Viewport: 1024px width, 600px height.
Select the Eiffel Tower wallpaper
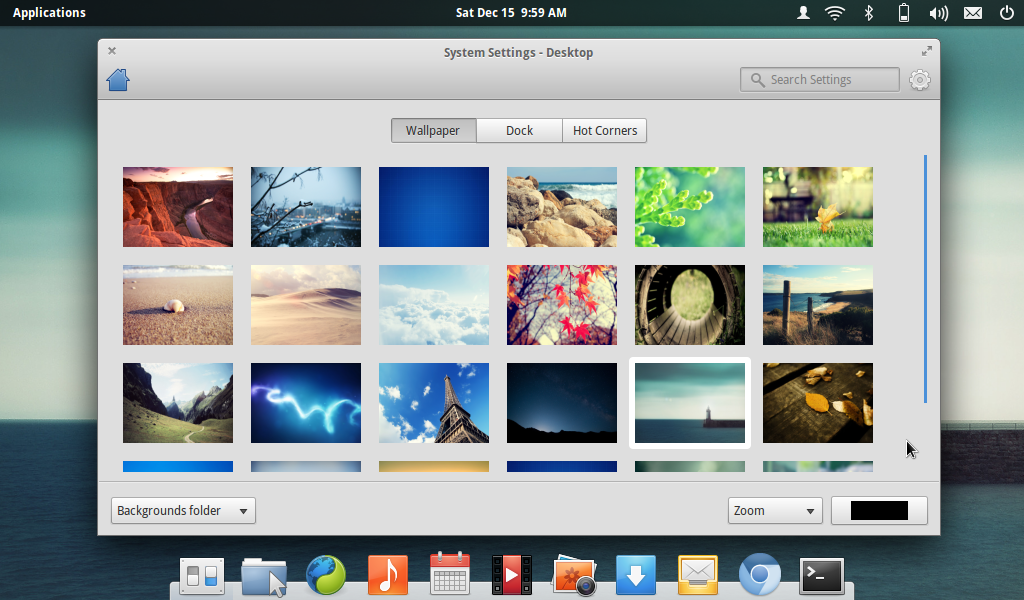433,402
